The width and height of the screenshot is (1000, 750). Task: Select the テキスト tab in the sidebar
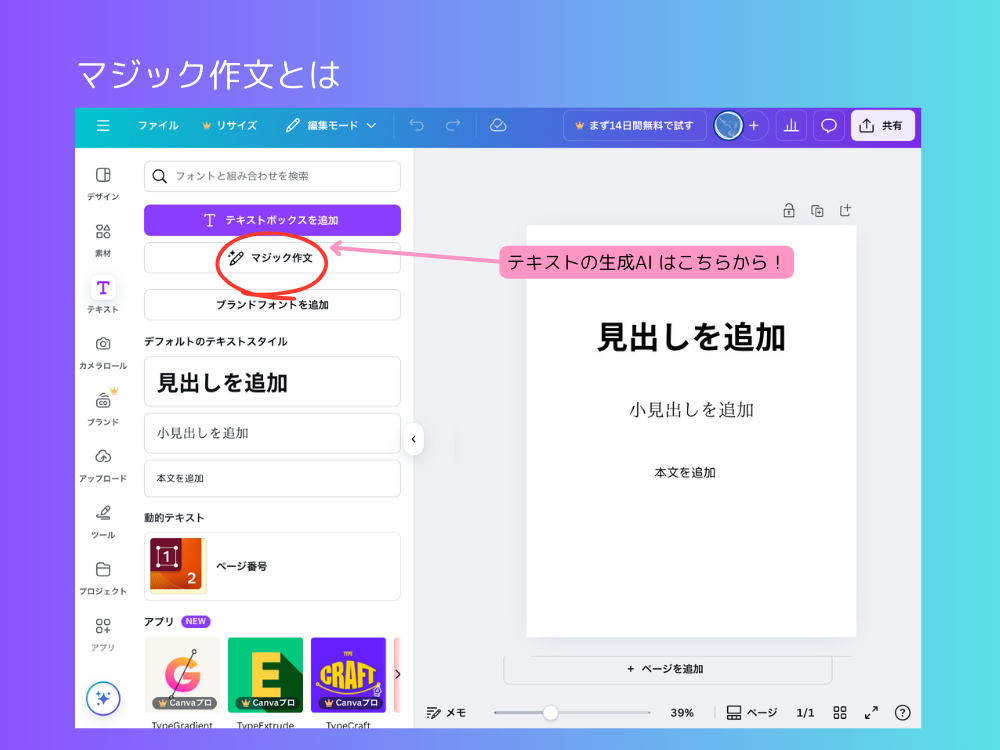coord(102,292)
